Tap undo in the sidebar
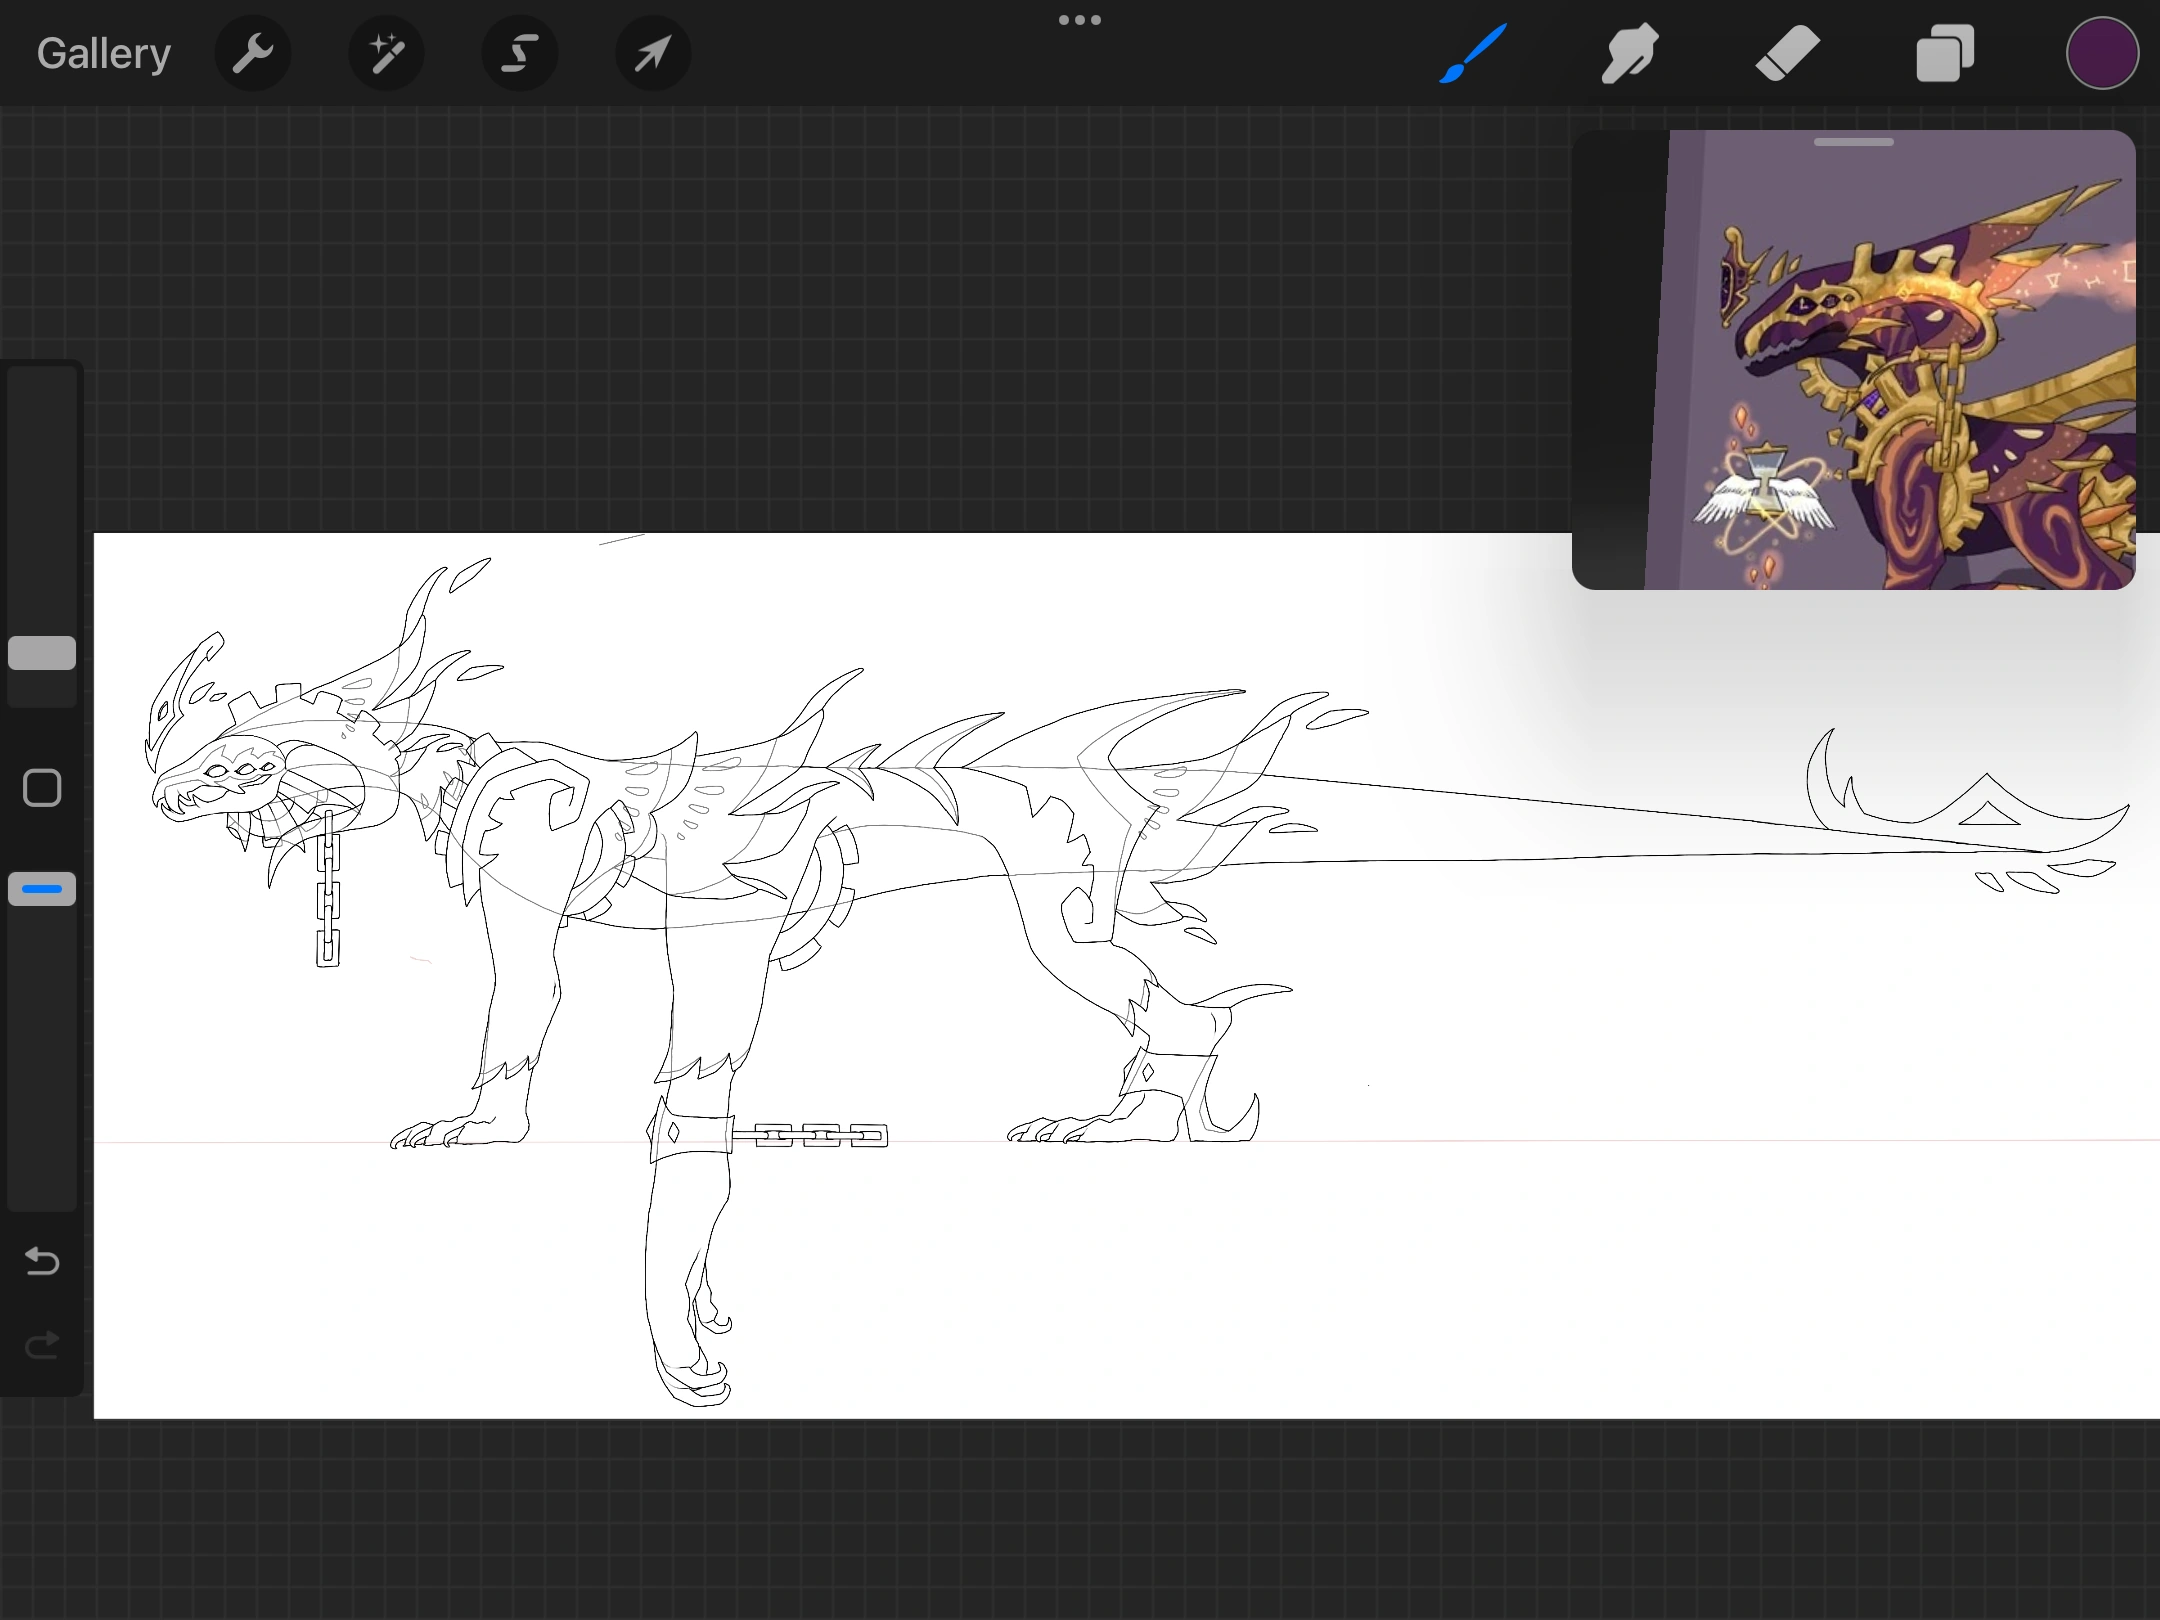The height and width of the screenshot is (1620, 2160). (x=41, y=1262)
